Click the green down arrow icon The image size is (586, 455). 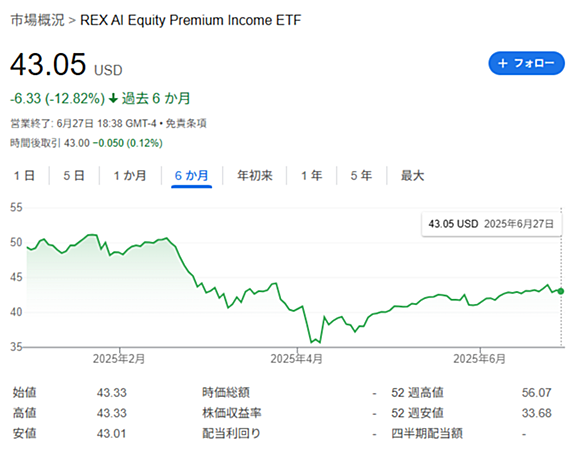(x=113, y=99)
